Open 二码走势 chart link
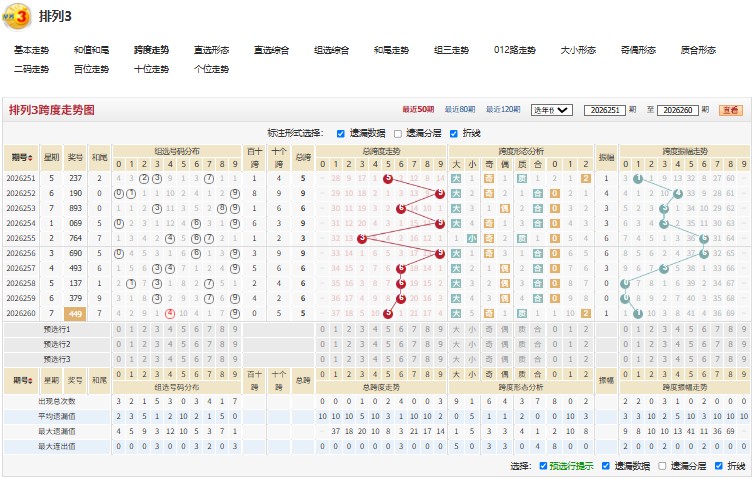 31,69
